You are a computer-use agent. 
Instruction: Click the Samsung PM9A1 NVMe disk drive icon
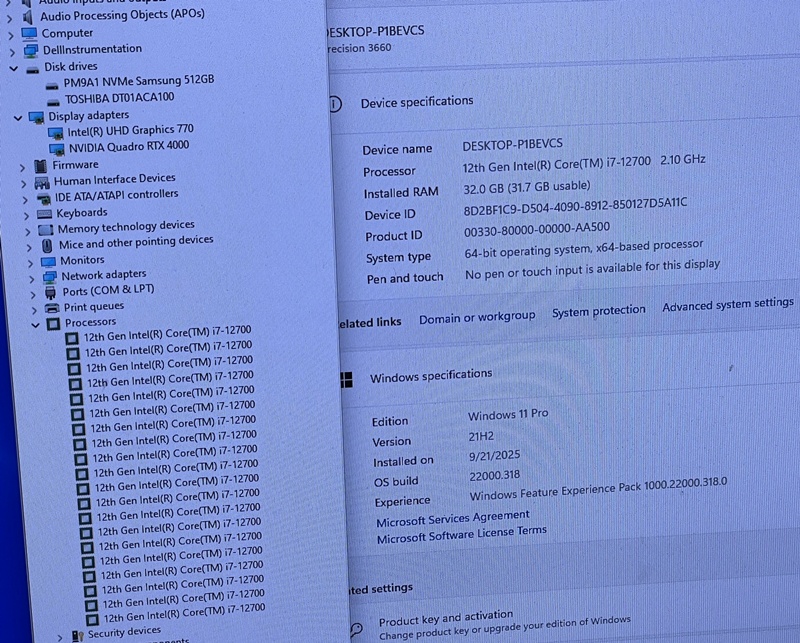click(x=52, y=82)
